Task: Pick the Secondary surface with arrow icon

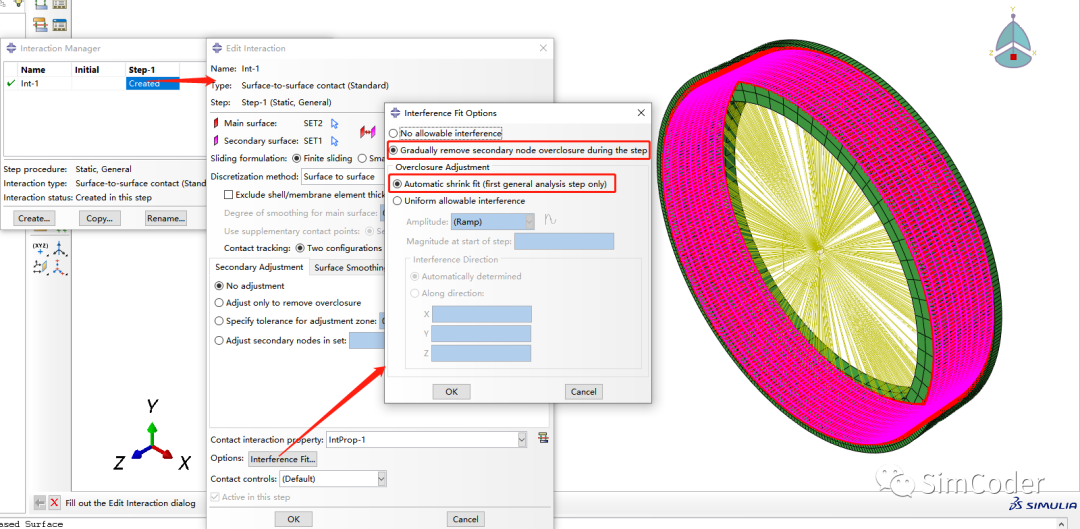Action: [x=335, y=141]
